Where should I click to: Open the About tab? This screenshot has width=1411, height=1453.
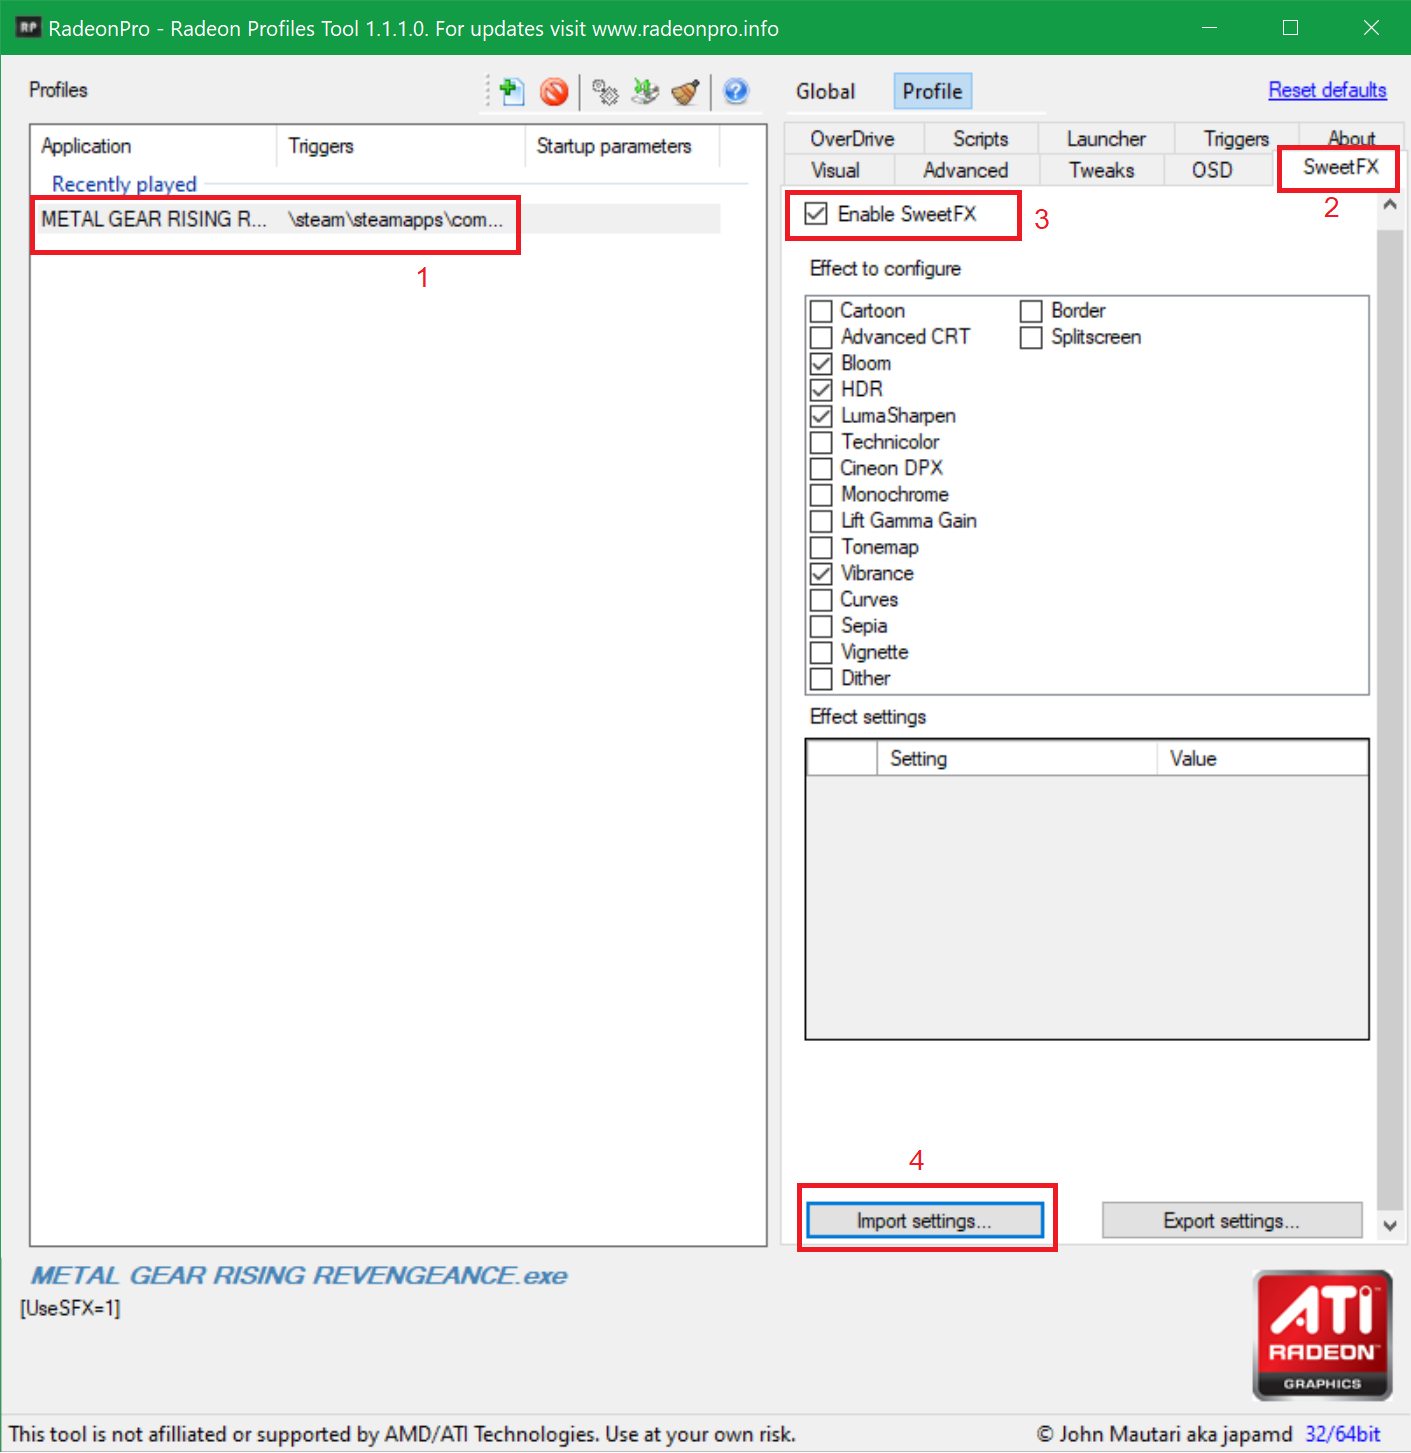tap(1351, 138)
